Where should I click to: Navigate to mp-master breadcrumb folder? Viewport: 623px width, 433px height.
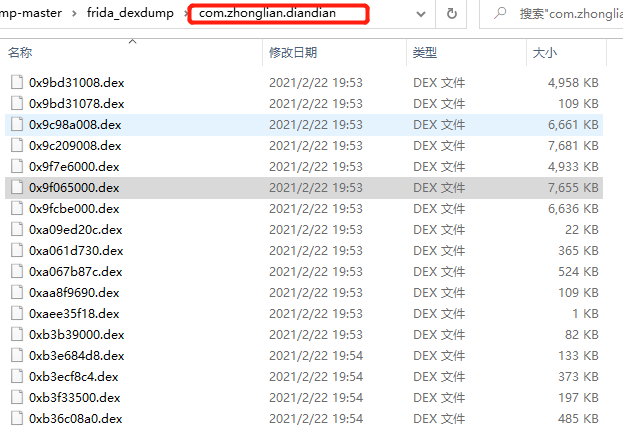tap(31, 13)
